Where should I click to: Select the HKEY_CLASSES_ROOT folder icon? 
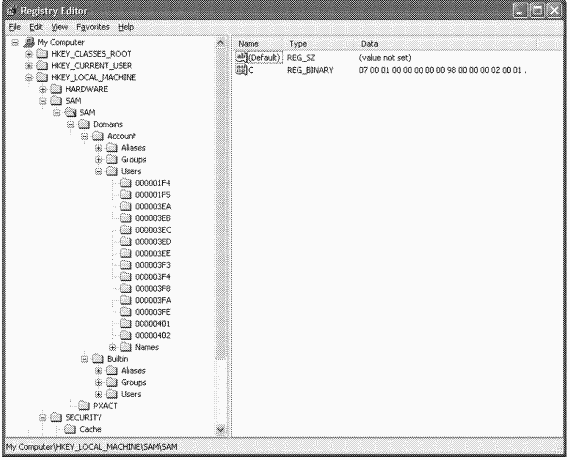(x=42, y=54)
